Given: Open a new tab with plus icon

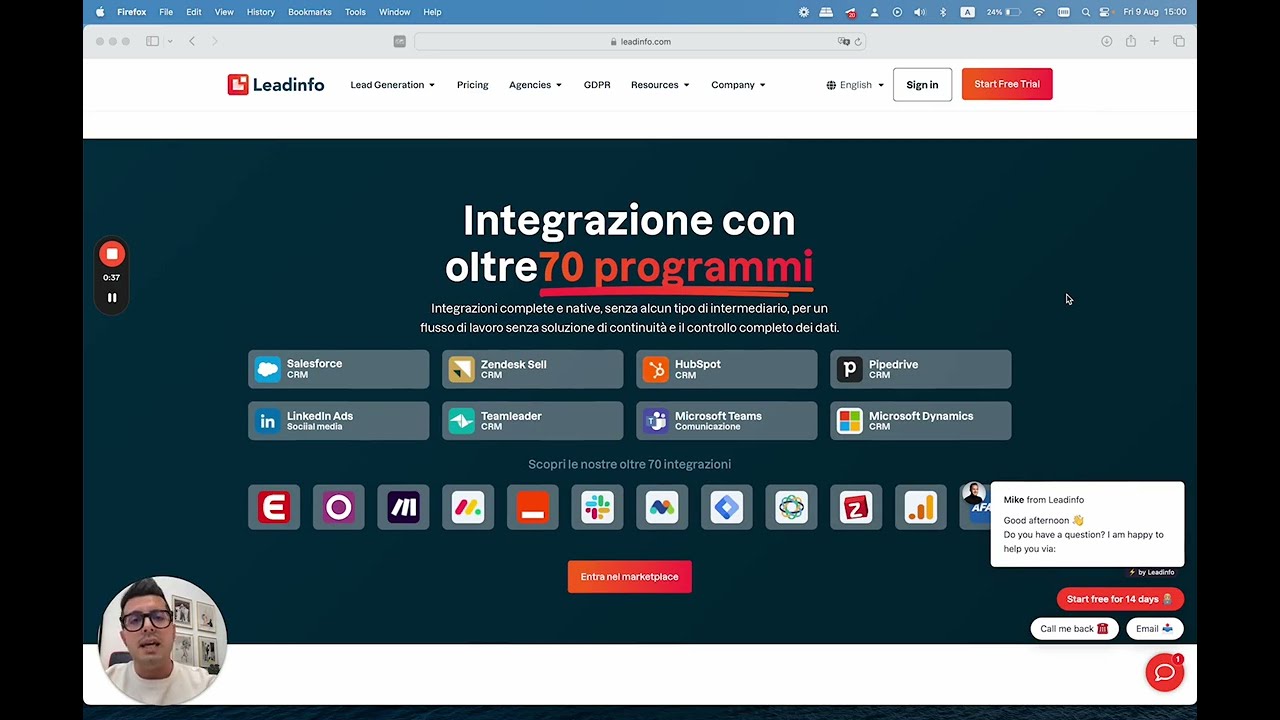Looking at the screenshot, I should [1154, 41].
